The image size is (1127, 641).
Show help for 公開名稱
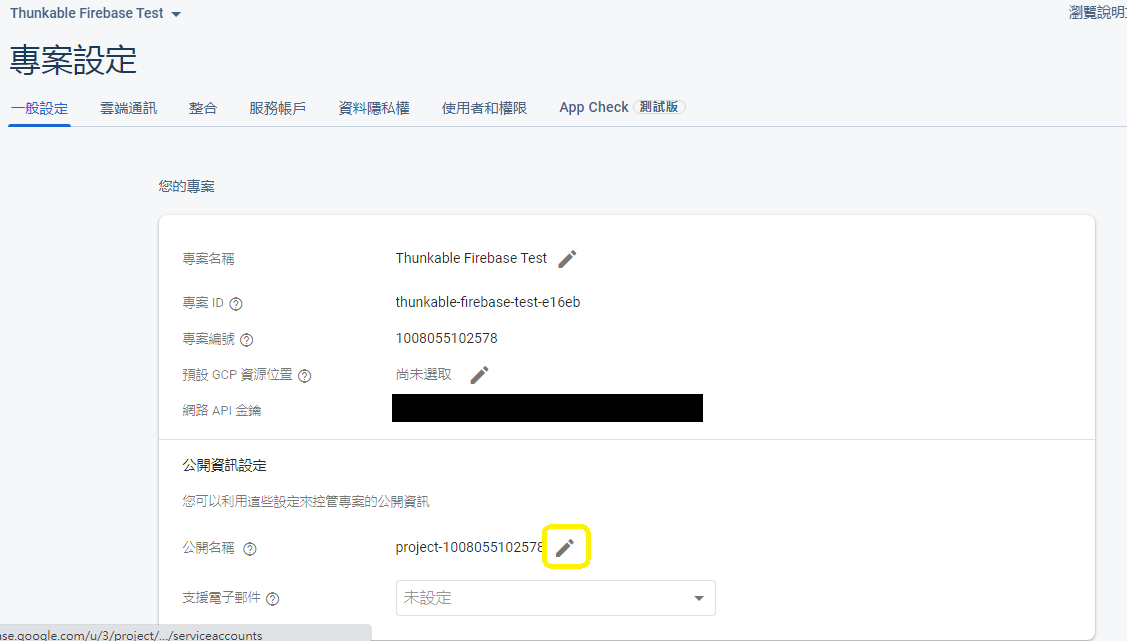pos(249,549)
